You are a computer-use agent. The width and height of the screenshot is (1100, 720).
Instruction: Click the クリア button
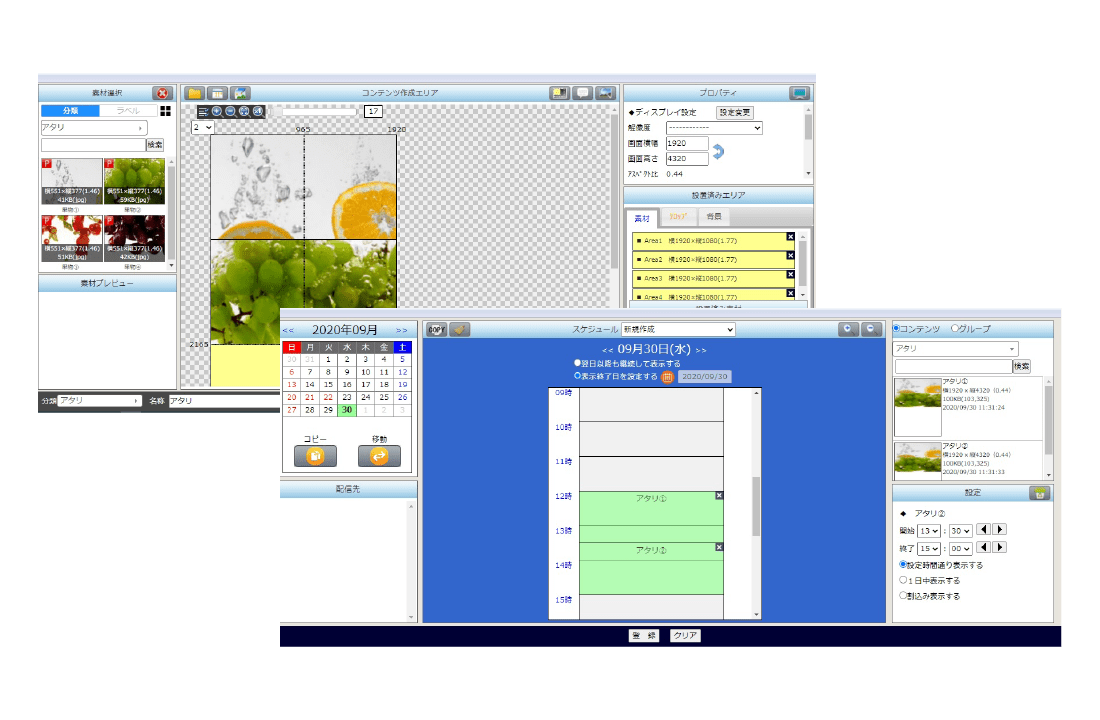[685, 636]
